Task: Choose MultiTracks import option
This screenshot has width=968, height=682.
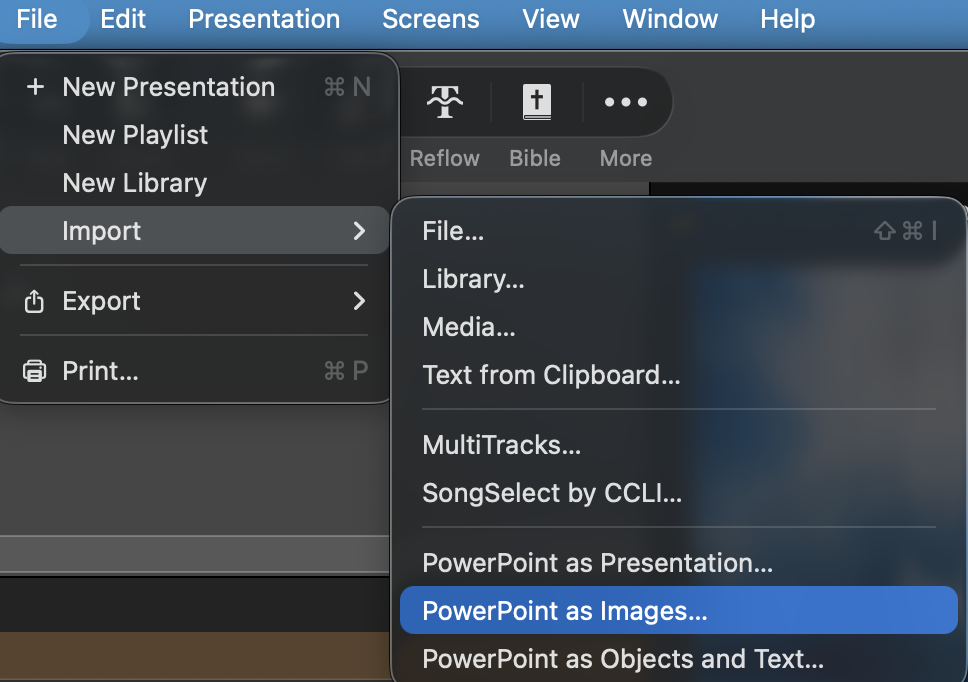Action: (501, 445)
